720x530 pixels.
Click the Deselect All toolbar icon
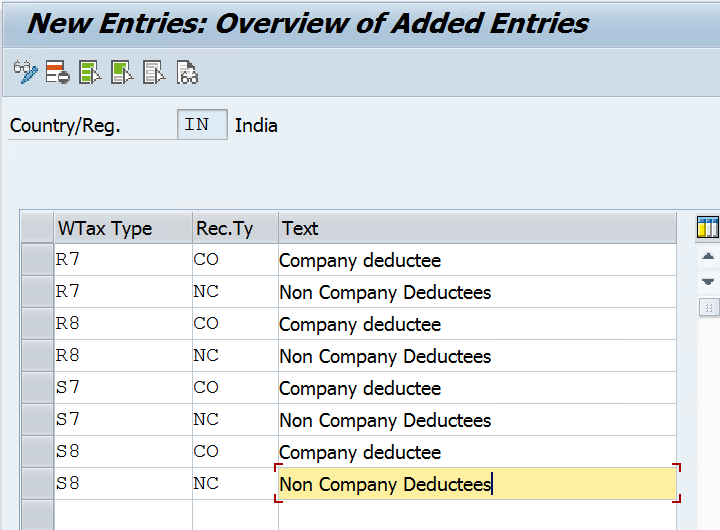pos(154,73)
